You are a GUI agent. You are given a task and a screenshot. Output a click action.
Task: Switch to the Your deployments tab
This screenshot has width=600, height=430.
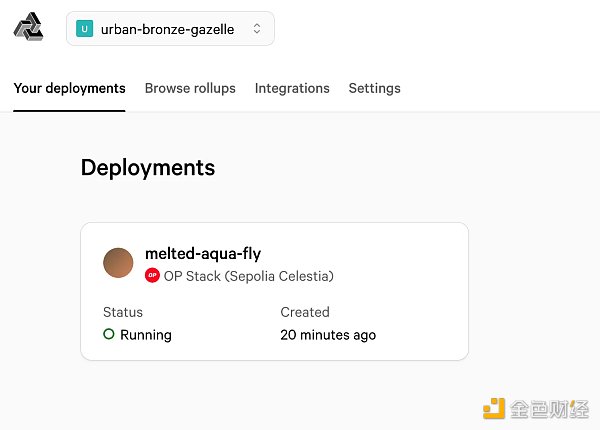69,88
